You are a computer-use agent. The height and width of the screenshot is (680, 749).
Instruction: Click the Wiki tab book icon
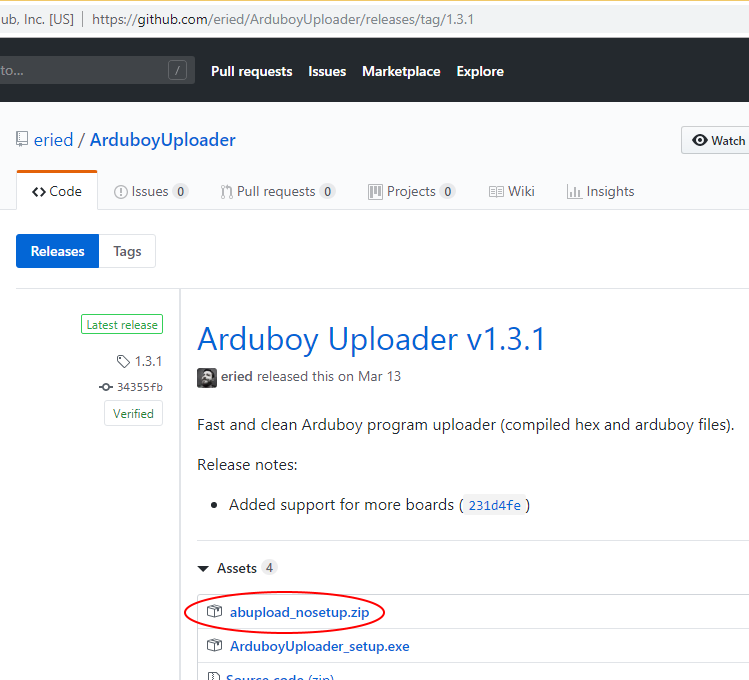(496, 192)
